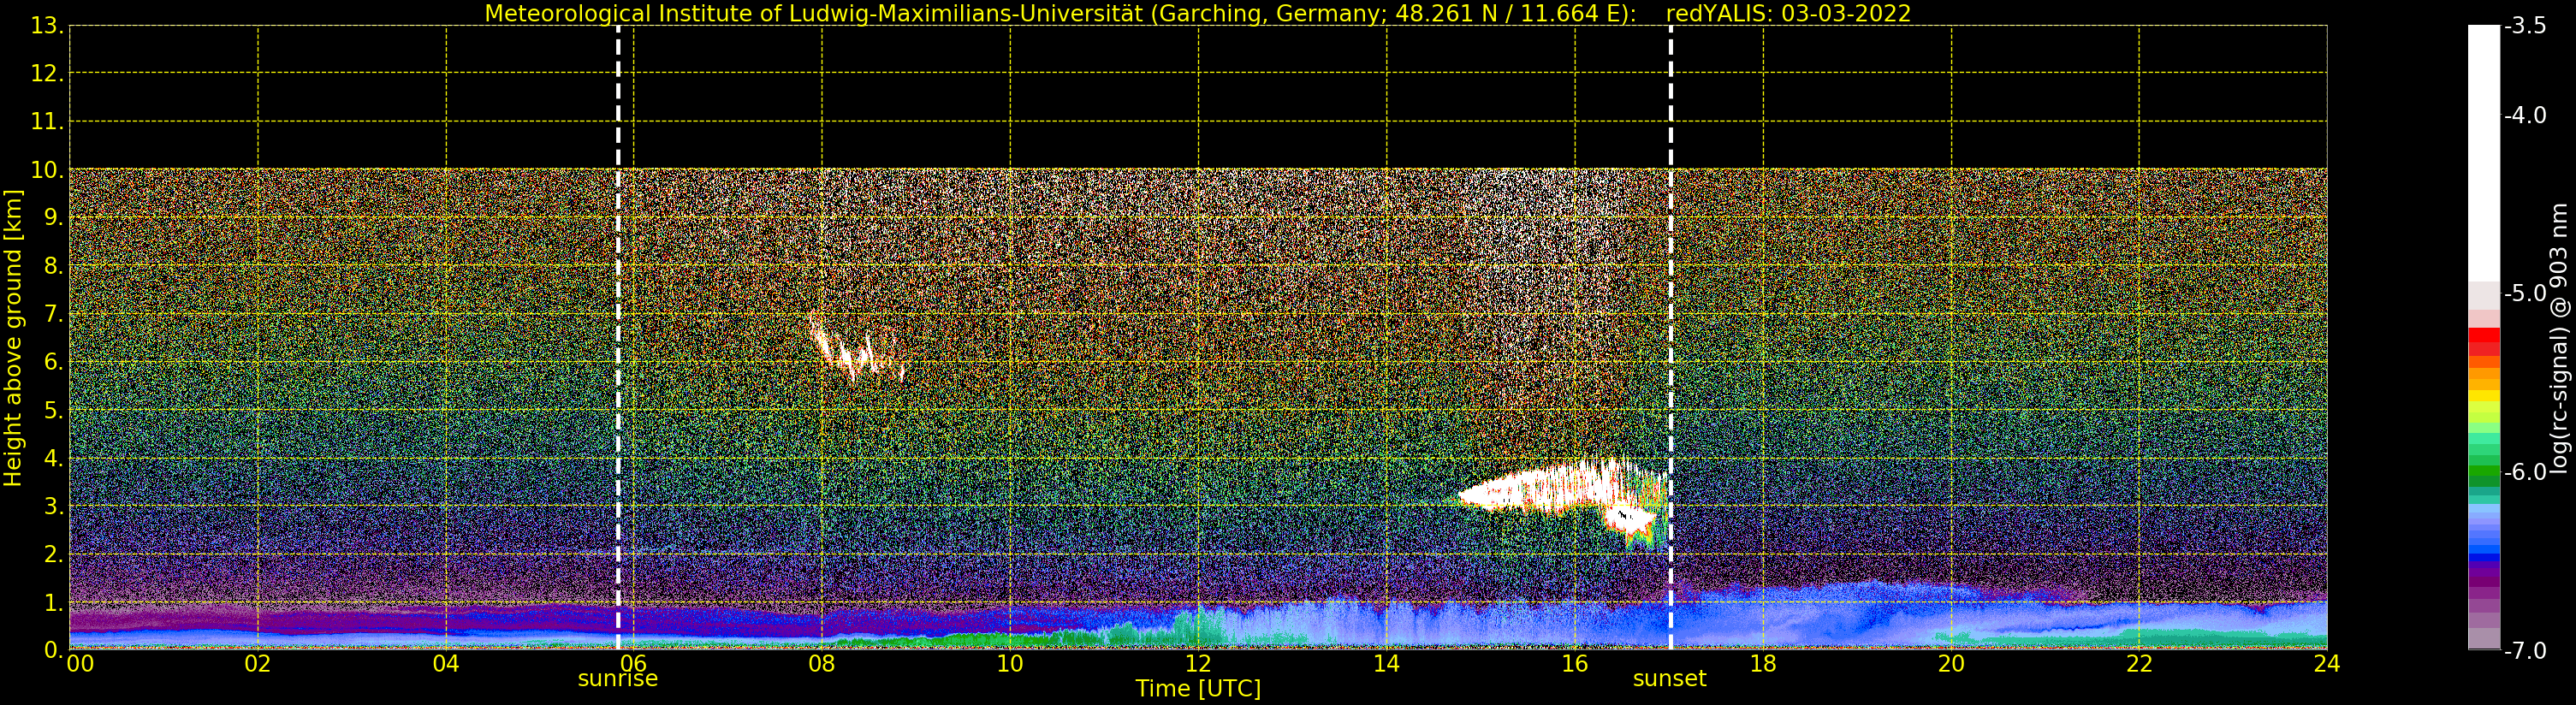The image size is (2576, 705).
Task: Click the 'log(rc-signal) @ 903 nm' colorbar label
Action: click(2558, 338)
